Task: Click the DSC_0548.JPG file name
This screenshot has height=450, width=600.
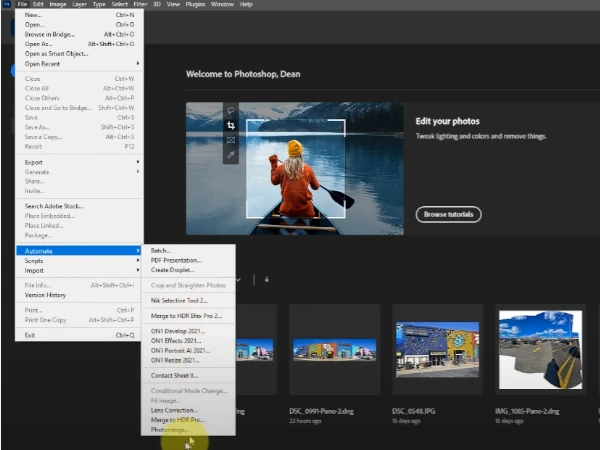Action: click(414, 411)
